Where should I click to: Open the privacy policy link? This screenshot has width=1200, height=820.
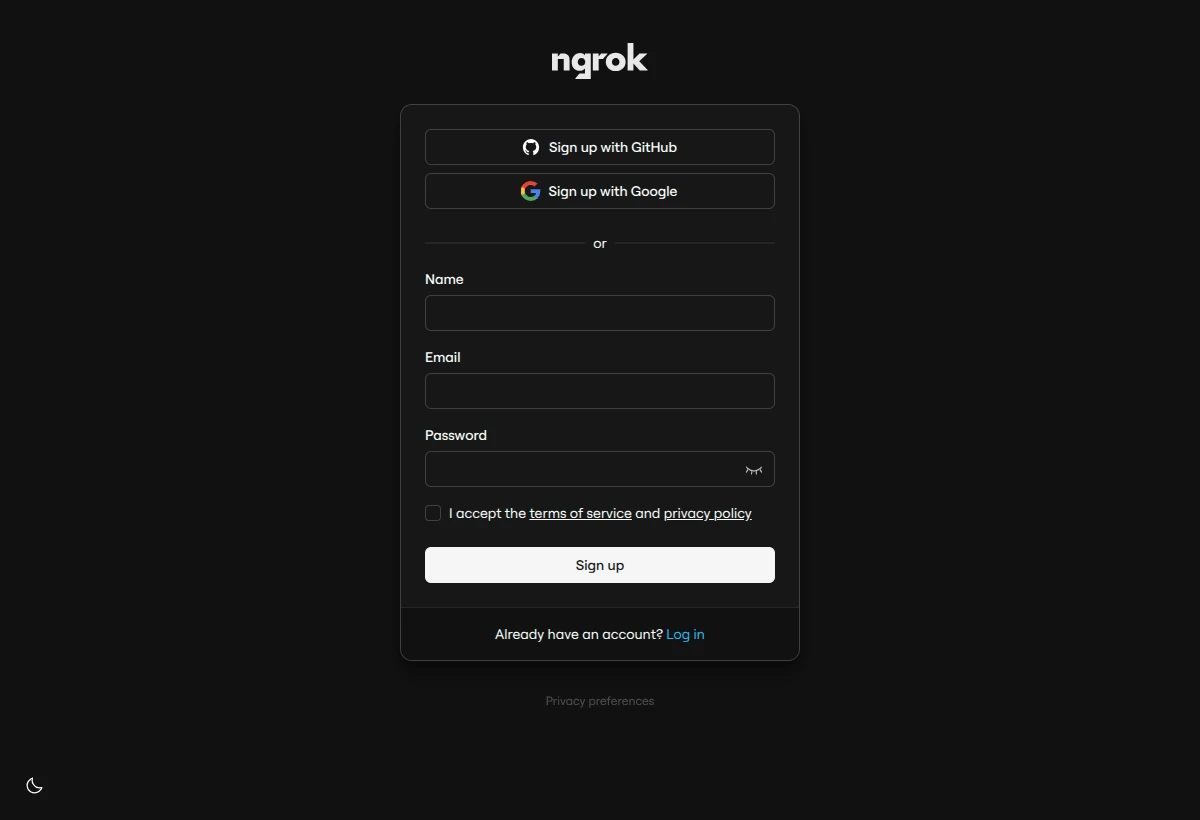click(707, 513)
